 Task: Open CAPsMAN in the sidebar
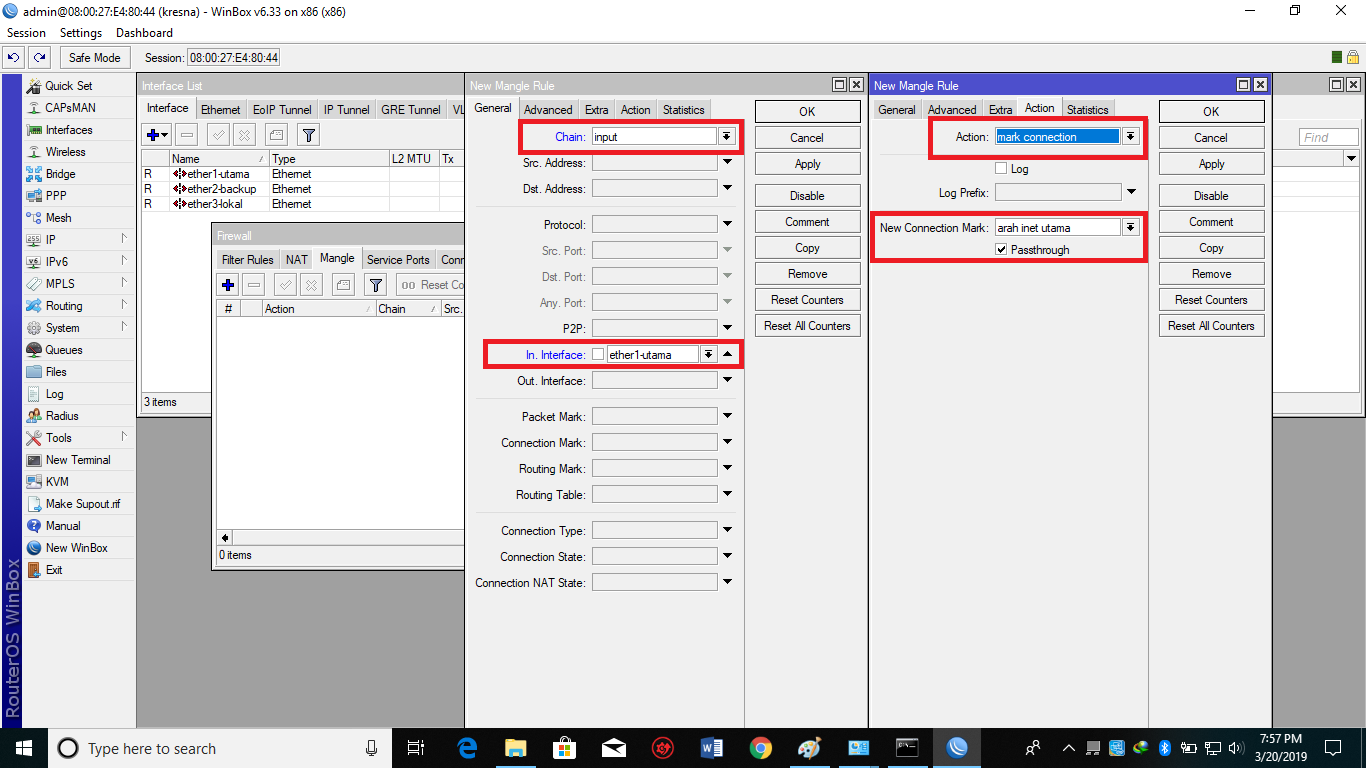(x=70, y=108)
